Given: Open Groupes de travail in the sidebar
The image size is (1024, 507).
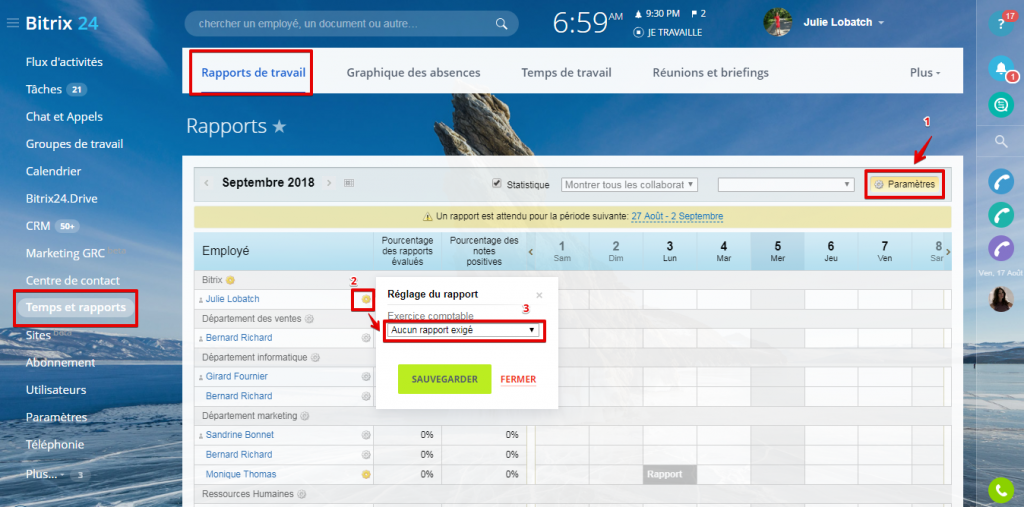Looking at the screenshot, I should coord(74,144).
